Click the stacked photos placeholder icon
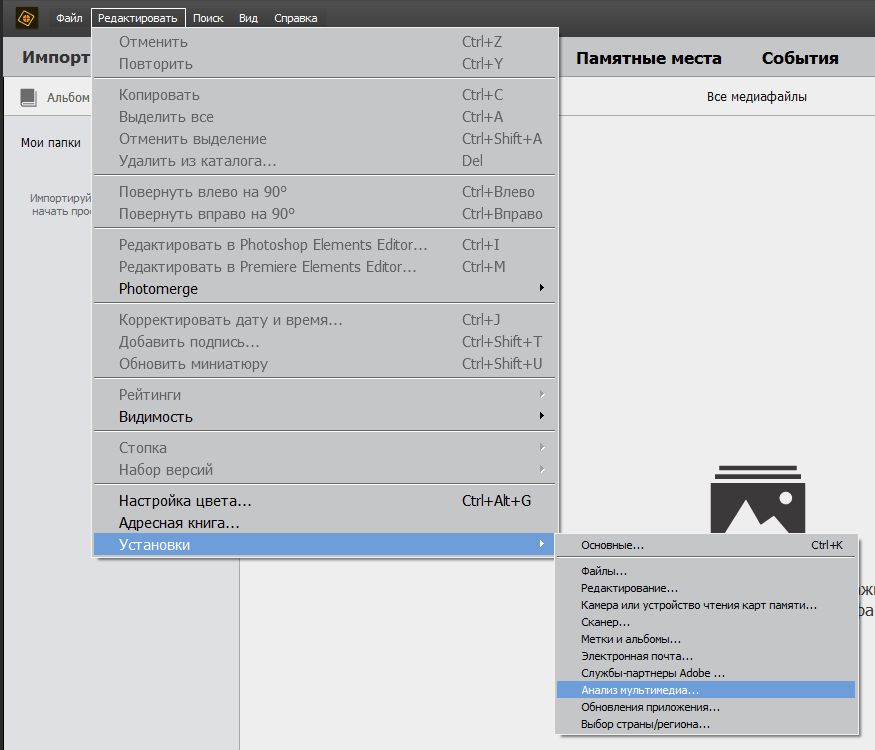This screenshot has height=750, width=875. point(757,499)
